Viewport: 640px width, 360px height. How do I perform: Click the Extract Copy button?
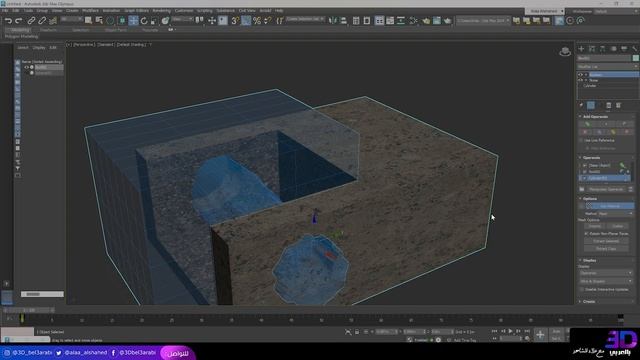click(x=606, y=249)
